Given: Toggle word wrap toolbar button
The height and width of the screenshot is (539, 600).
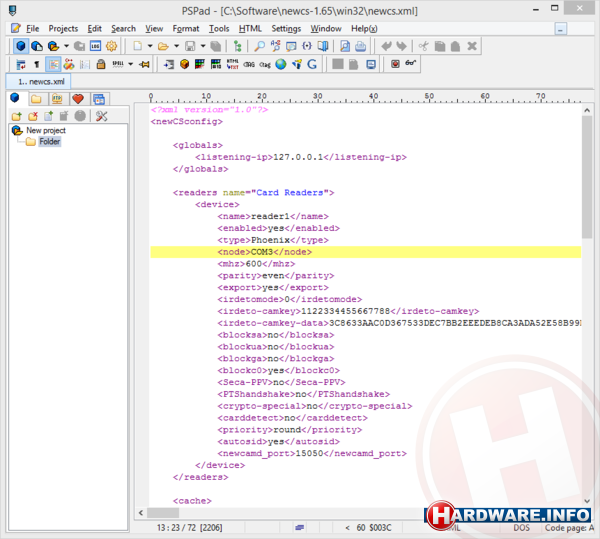Looking at the screenshot, I should coord(21,64).
